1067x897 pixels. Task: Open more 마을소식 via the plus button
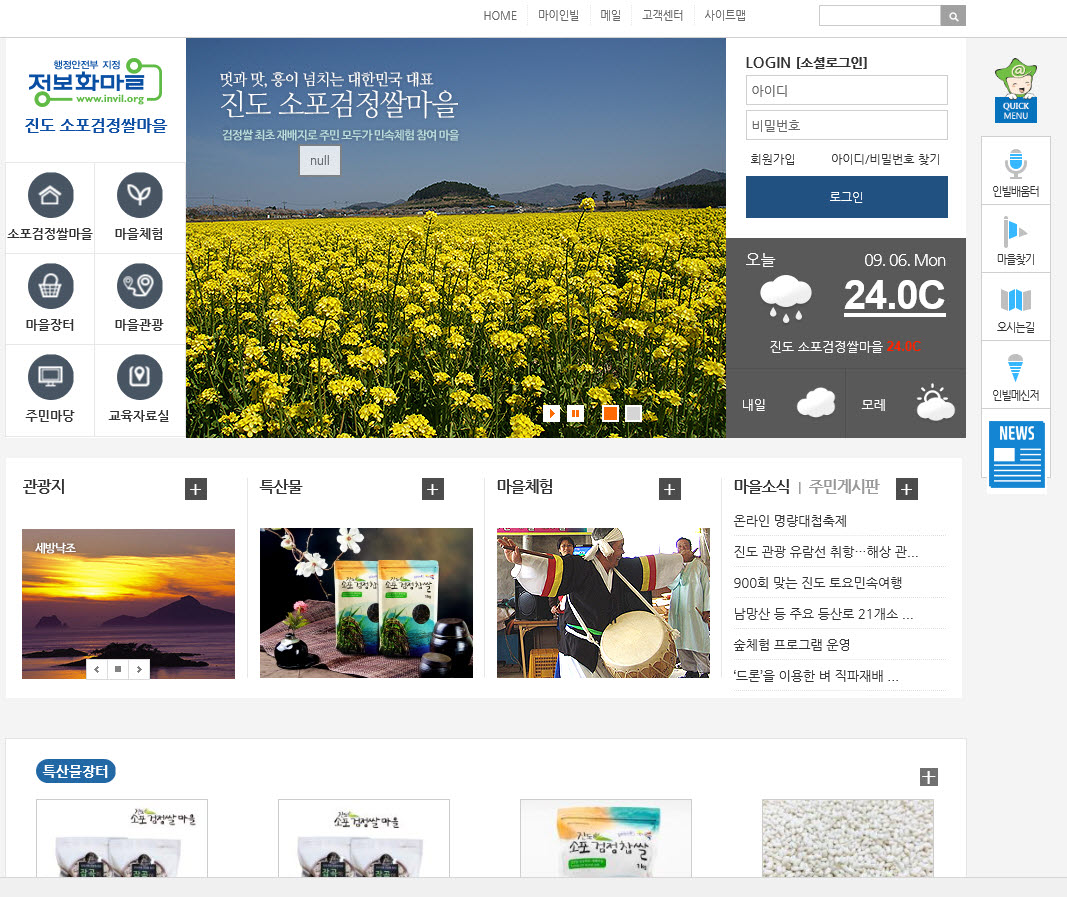pyautogui.click(x=906, y=489)
